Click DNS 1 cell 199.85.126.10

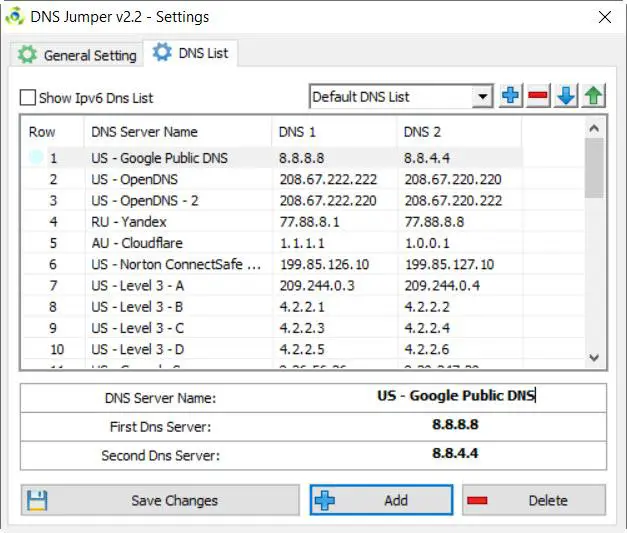pos(324,264)
